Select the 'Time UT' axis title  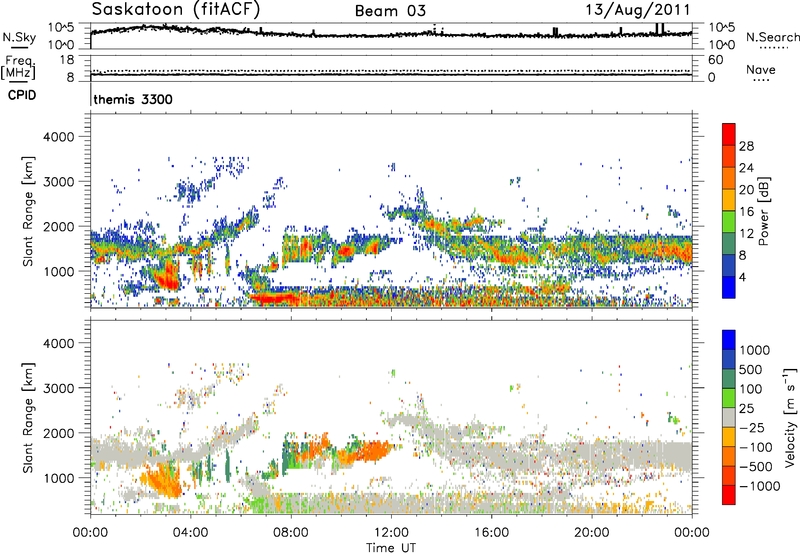(391, 548)
